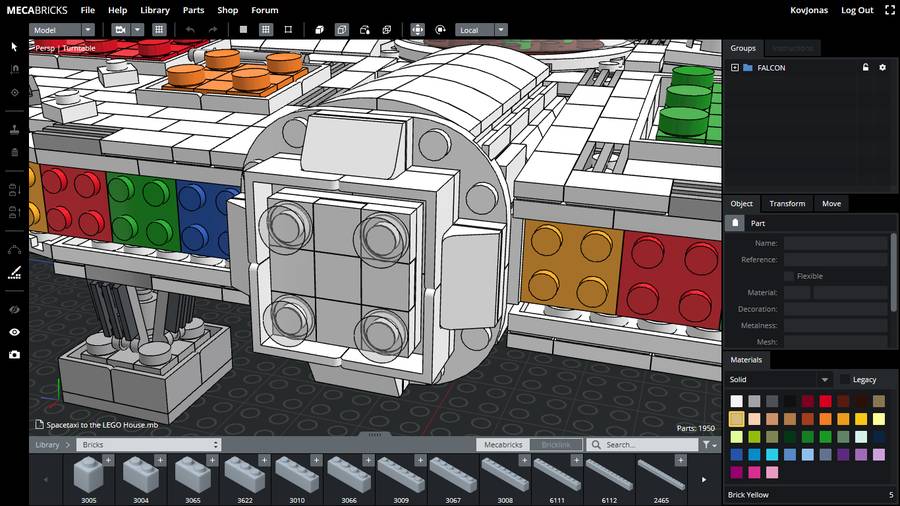The width and height of the screenshot is (900, 506).
Task: Click the Part brick icon in Object panel
Action: coord(735,223)
